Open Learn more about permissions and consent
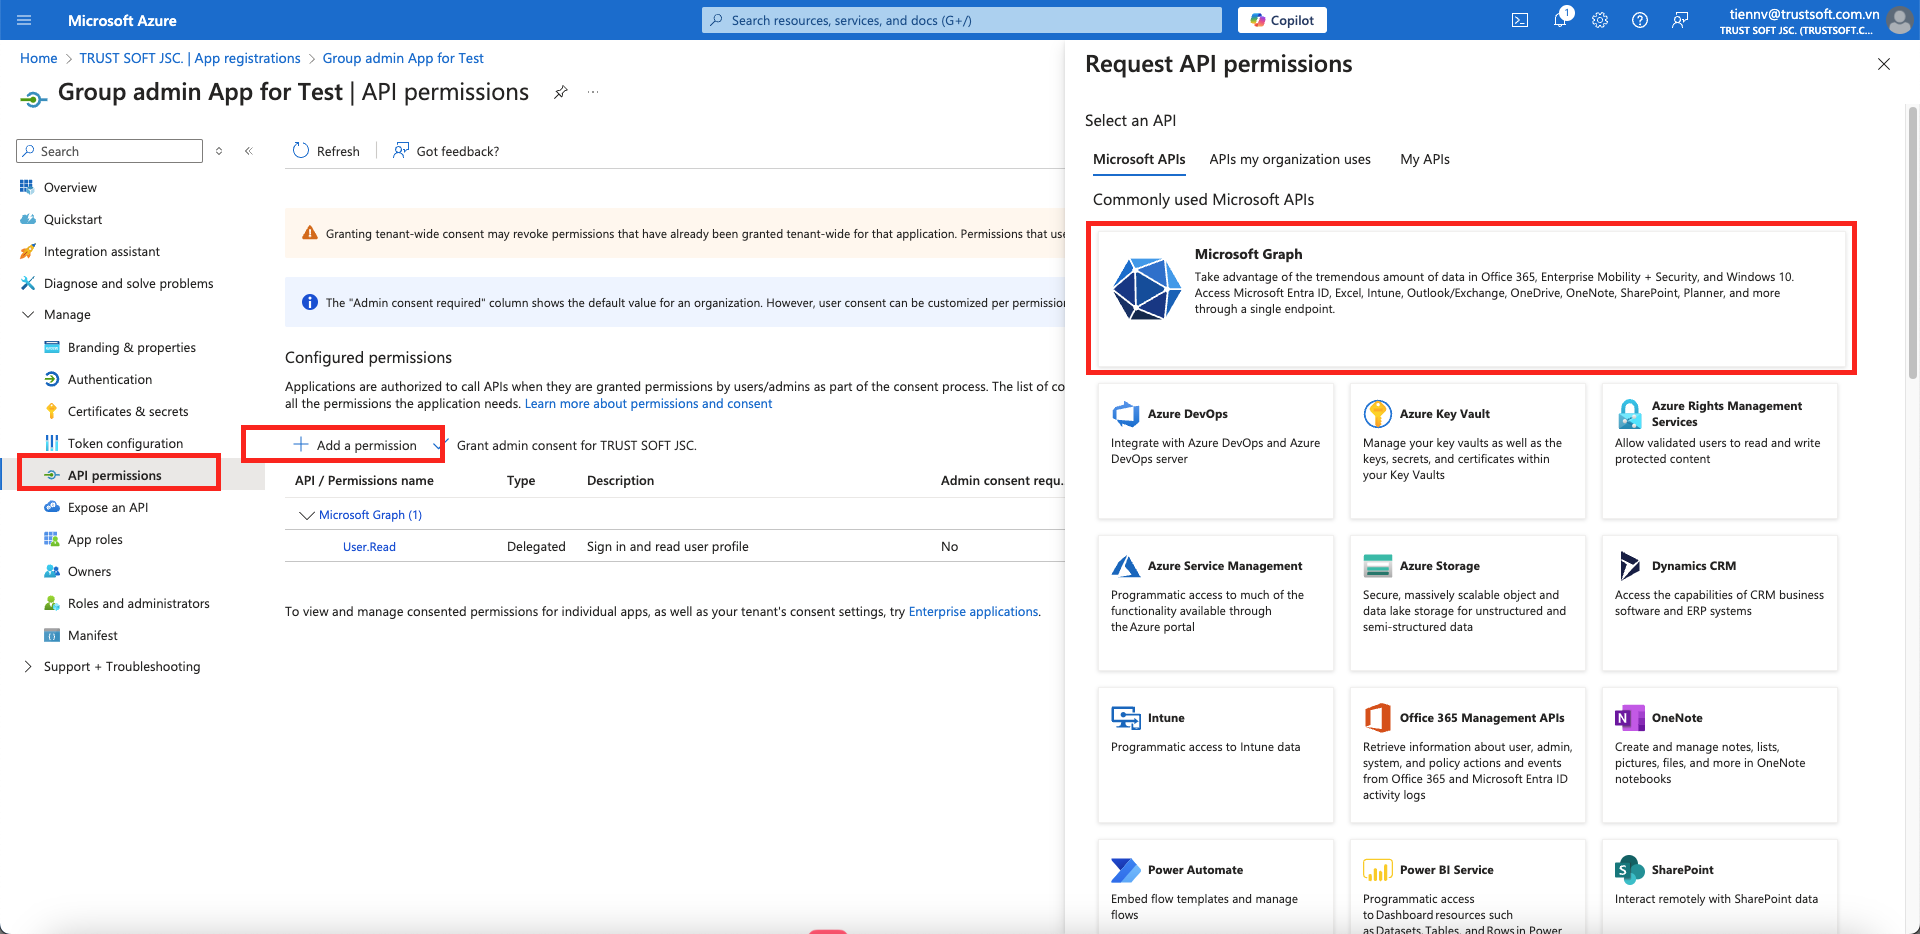 point(648,404)
